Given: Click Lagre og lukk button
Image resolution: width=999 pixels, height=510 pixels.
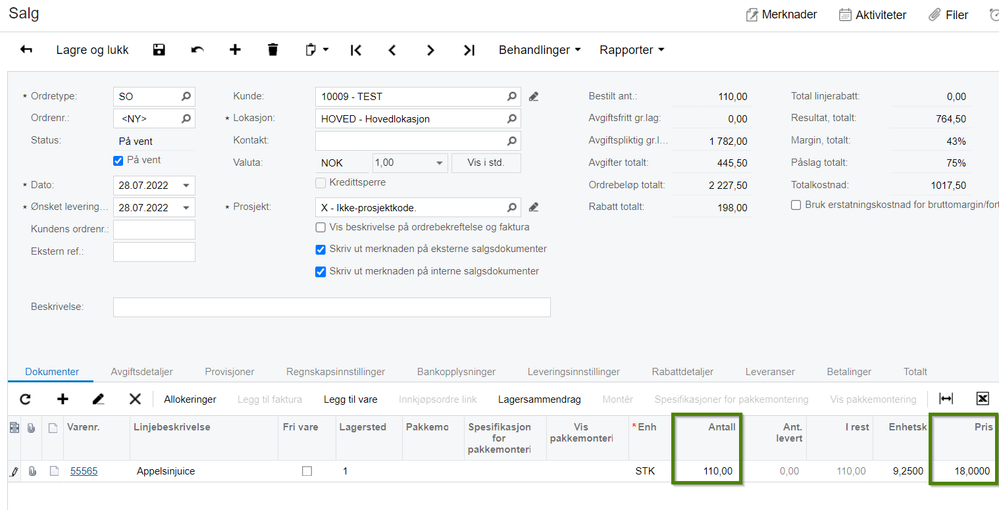Looking at the screenshot, I should (x=92, y=50).
